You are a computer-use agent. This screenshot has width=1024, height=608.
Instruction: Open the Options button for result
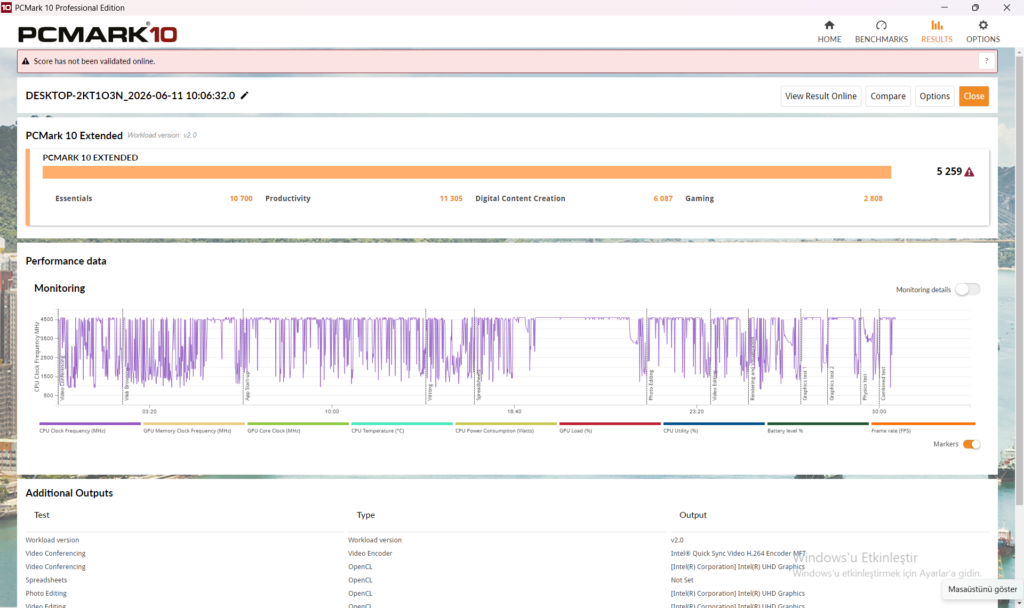(935, 96)
